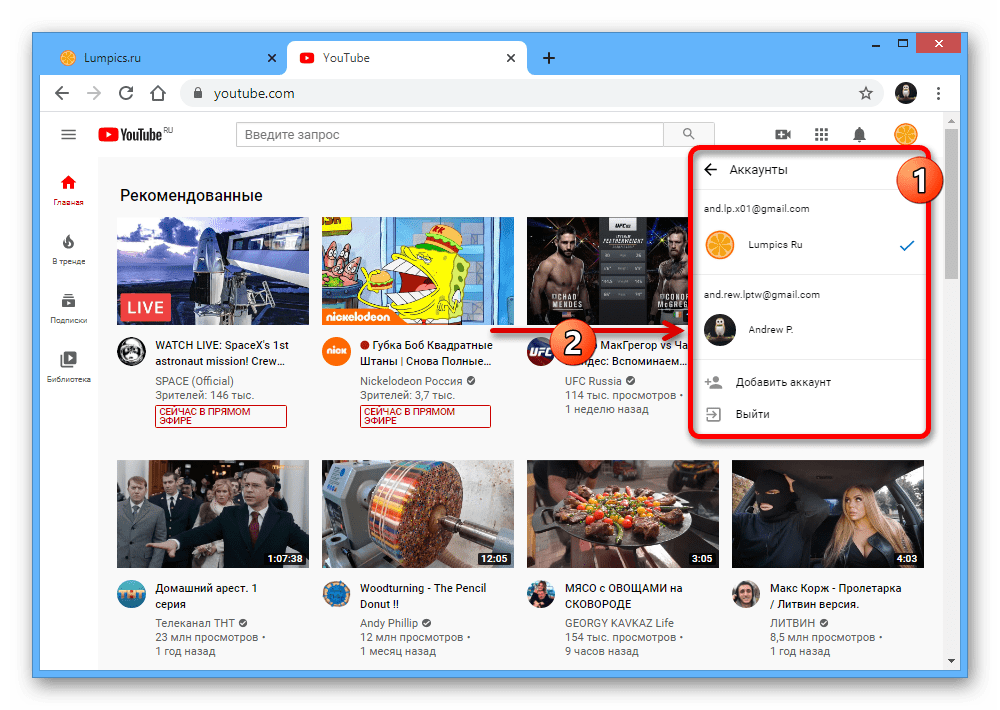Select the Lumpics Ru account
Viewport: 1000px width, 710px height.
[x=775, y=244]
